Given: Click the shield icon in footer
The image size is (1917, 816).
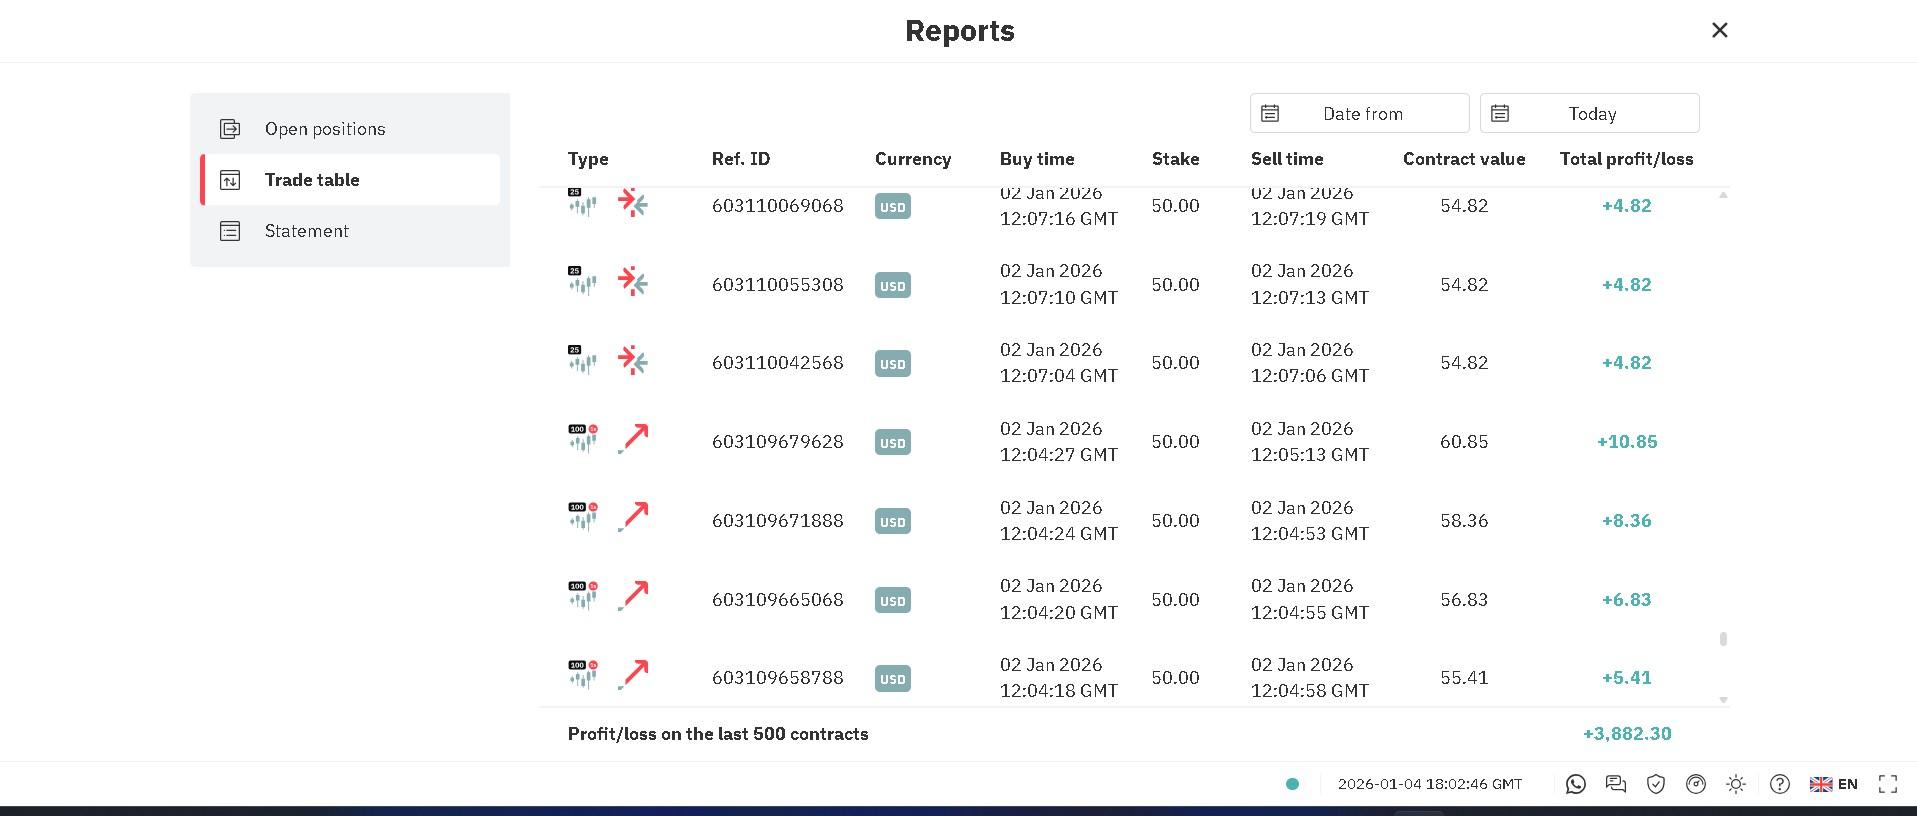Looking at the screenshot, I should tap(1656, 785).
